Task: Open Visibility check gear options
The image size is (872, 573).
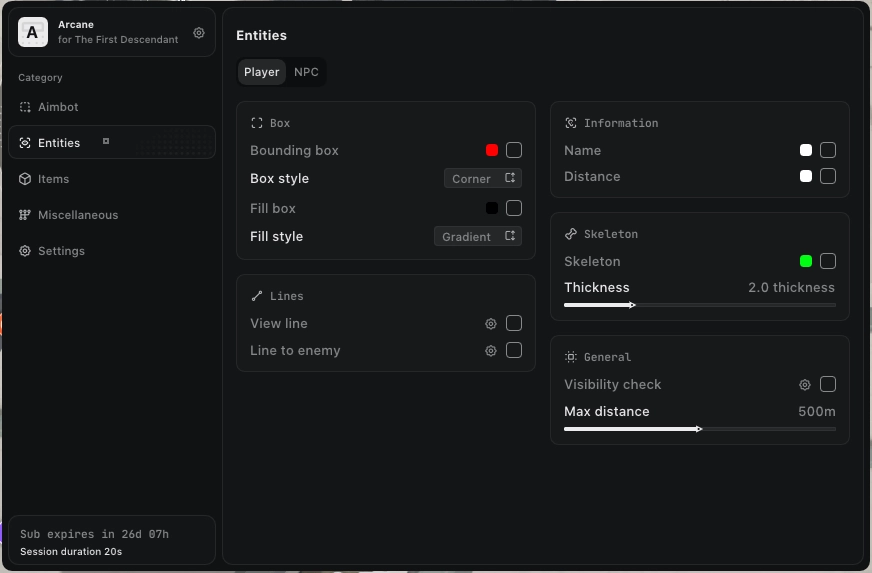Action: 805,384
